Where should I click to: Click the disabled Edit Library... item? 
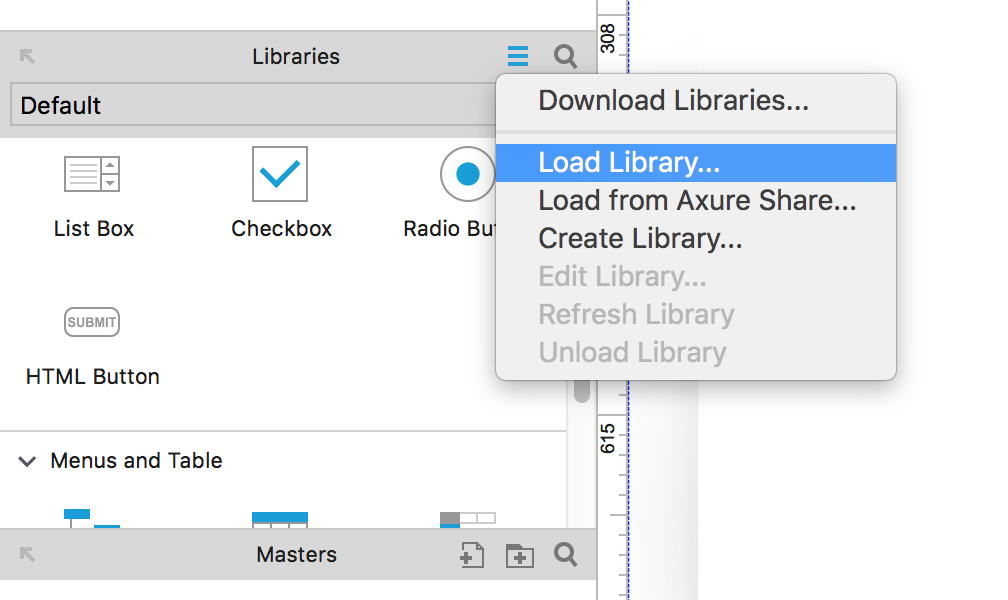[696, 277]
